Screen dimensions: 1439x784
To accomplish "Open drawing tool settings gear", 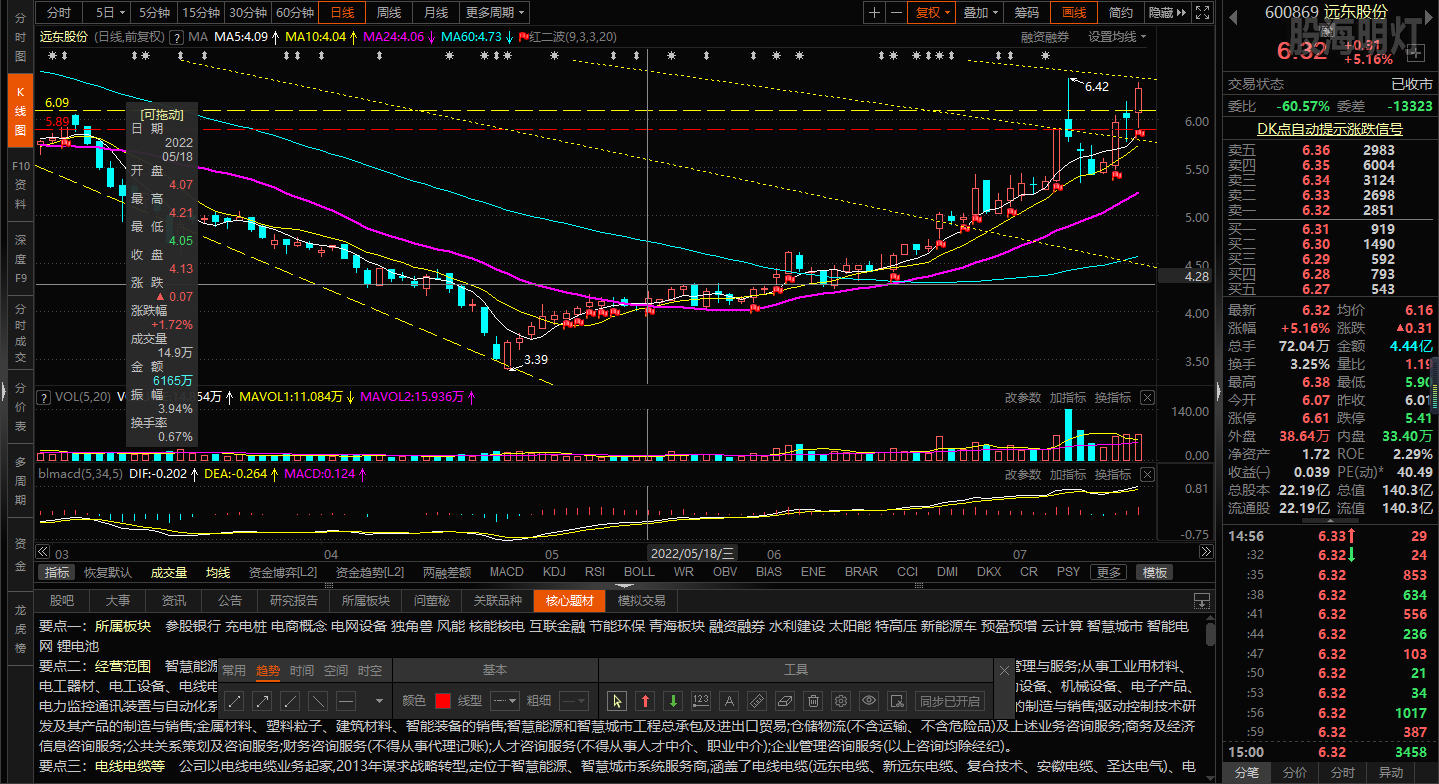I will click(x=841, y=701).
